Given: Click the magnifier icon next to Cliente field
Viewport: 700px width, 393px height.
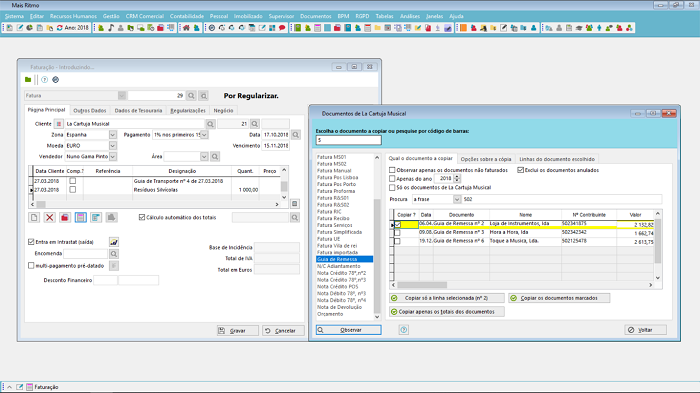Looking at the screenshot, I should point(210,124).
